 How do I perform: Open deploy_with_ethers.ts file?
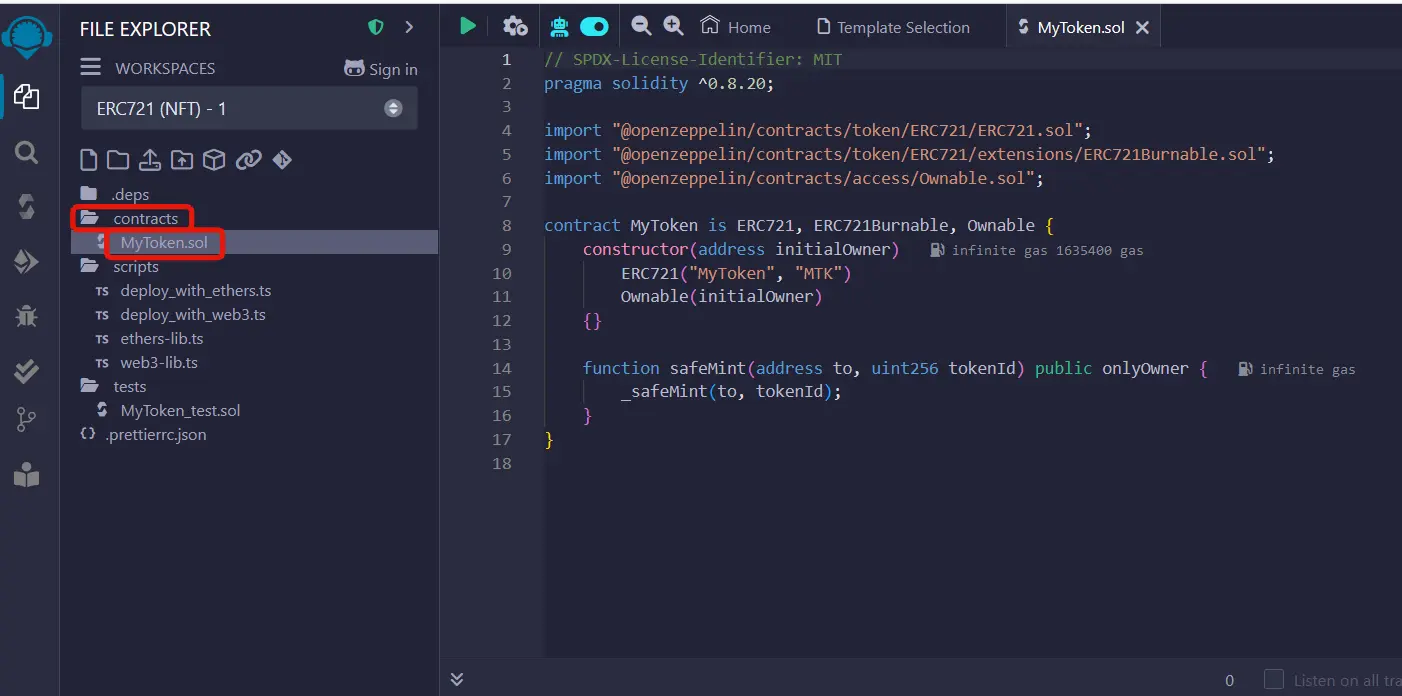click(x=195, y=290)
